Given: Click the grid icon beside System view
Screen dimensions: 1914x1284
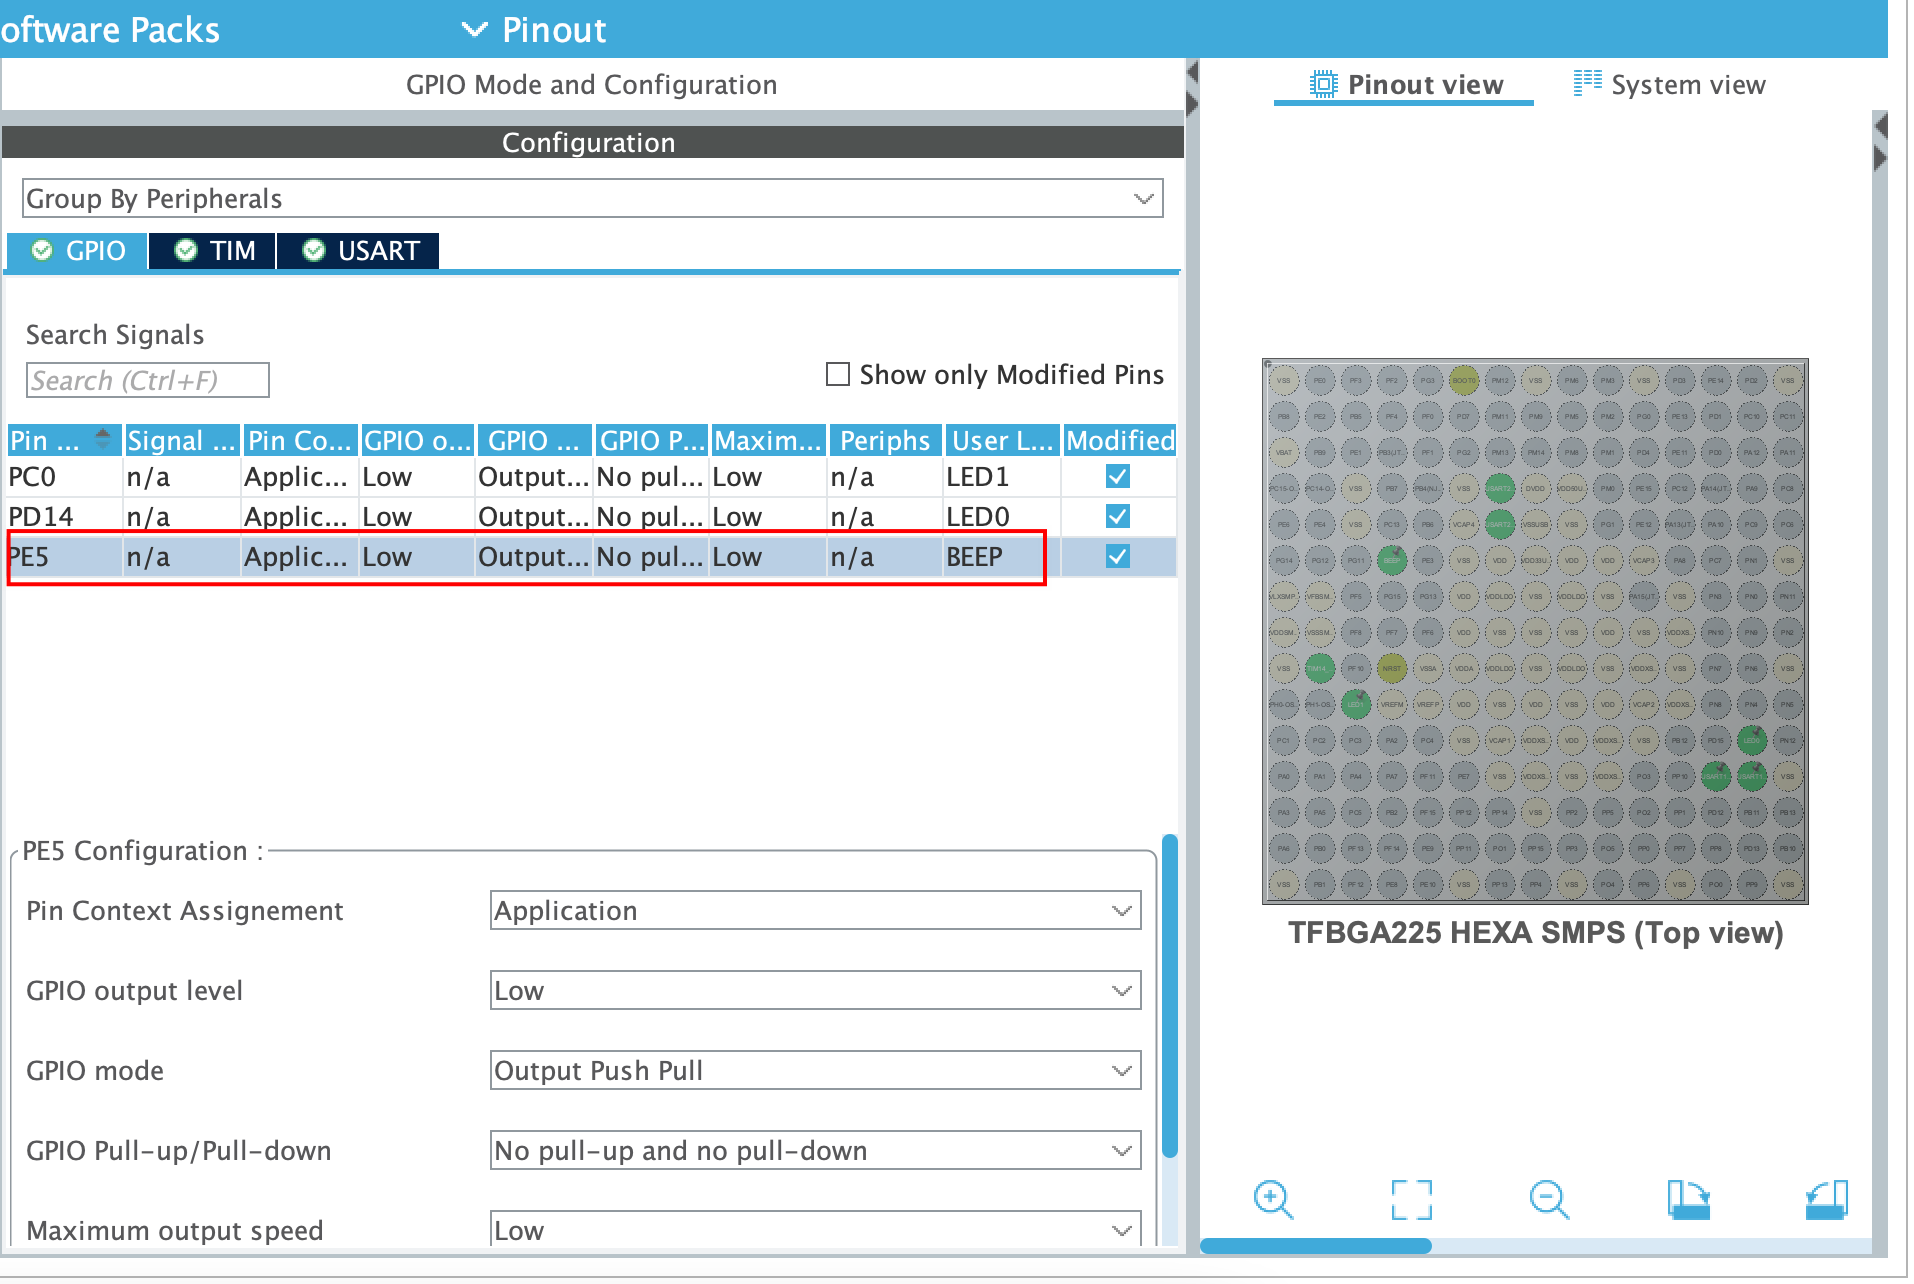Looking at the screenshot, I should pyautogui.click(x=1587, y=83).
